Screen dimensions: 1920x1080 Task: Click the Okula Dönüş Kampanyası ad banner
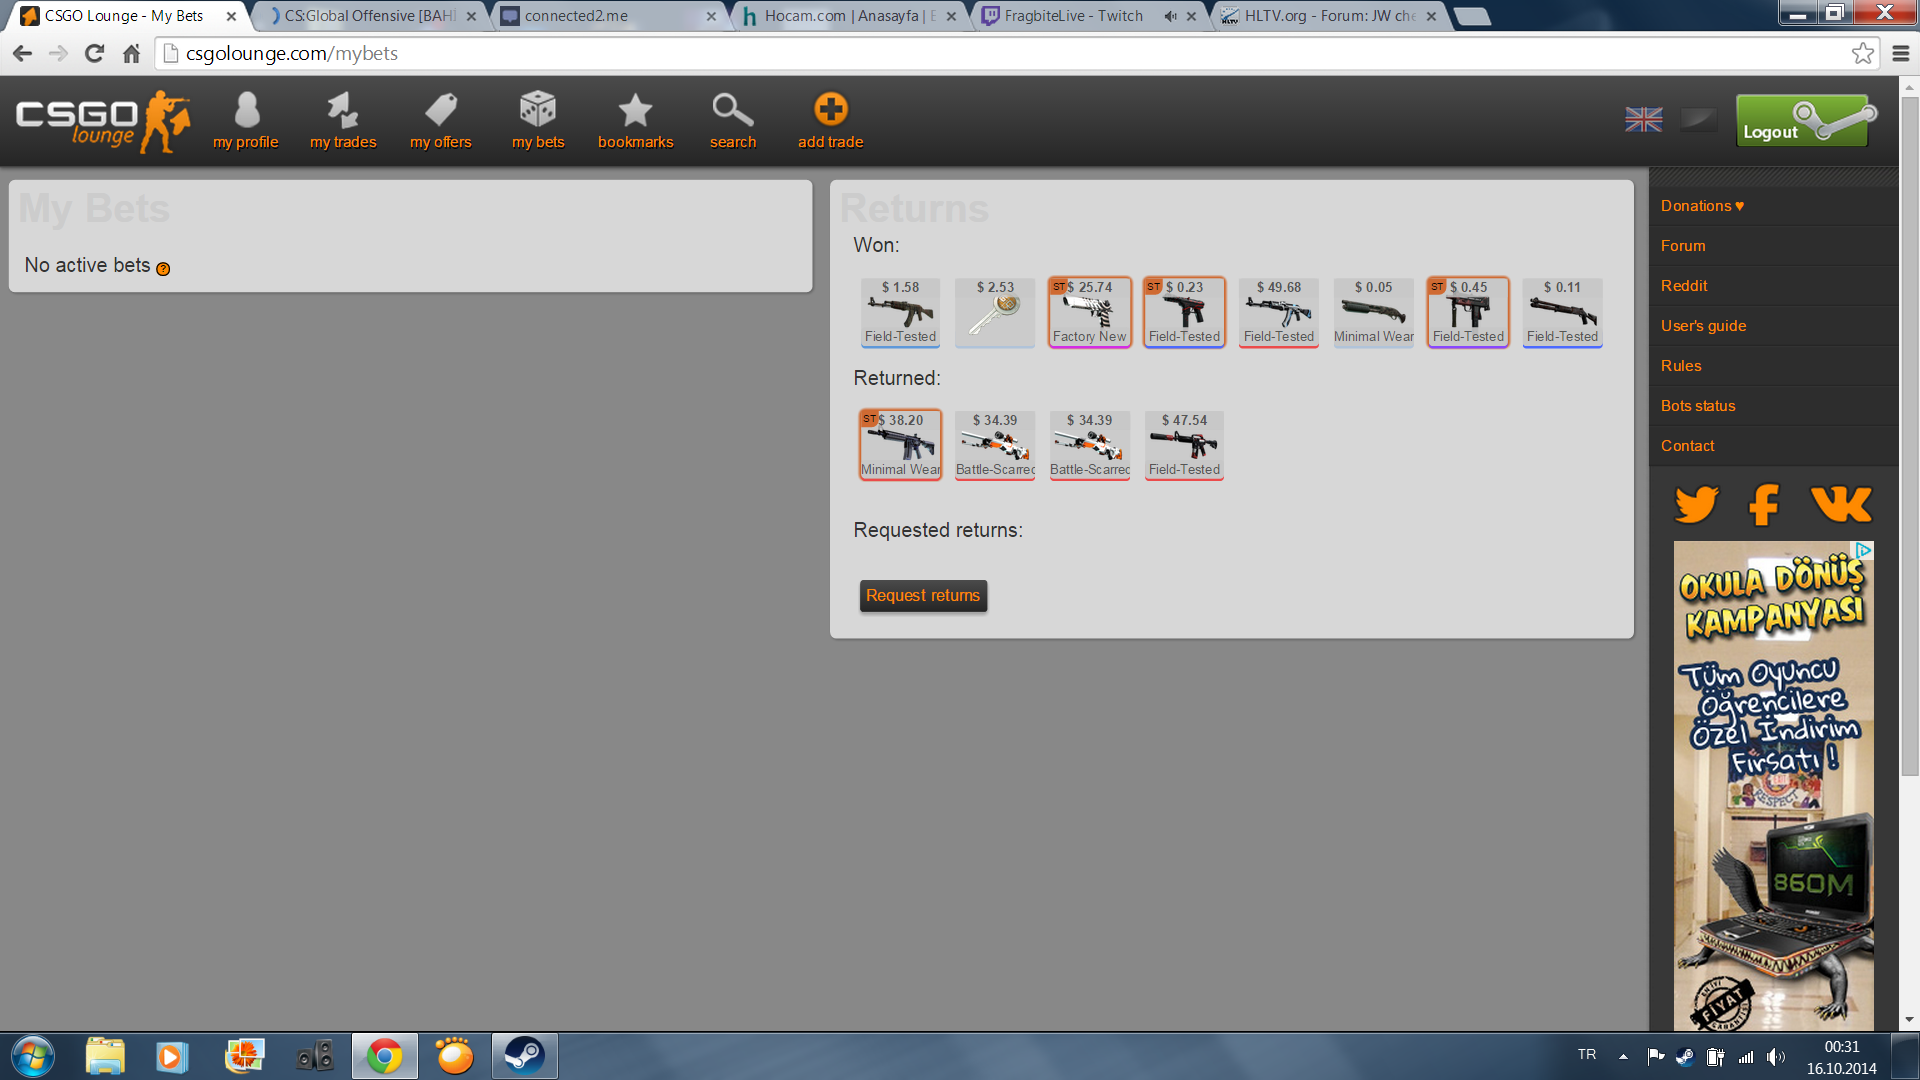point(1774,786)
